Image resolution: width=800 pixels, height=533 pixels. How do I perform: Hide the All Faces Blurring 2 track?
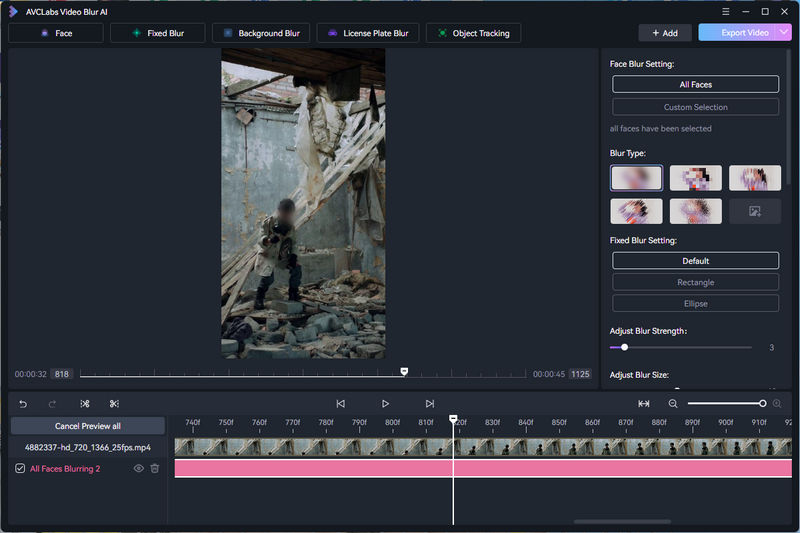click(x=139, y=468)
